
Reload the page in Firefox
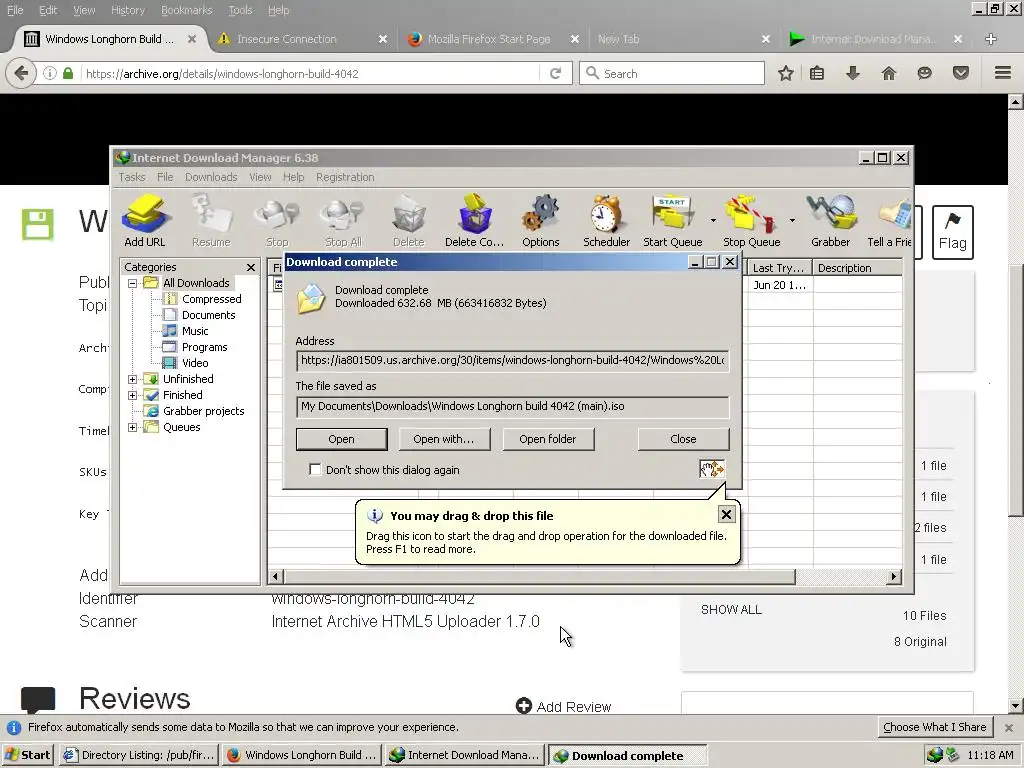[x=556, y=73]
